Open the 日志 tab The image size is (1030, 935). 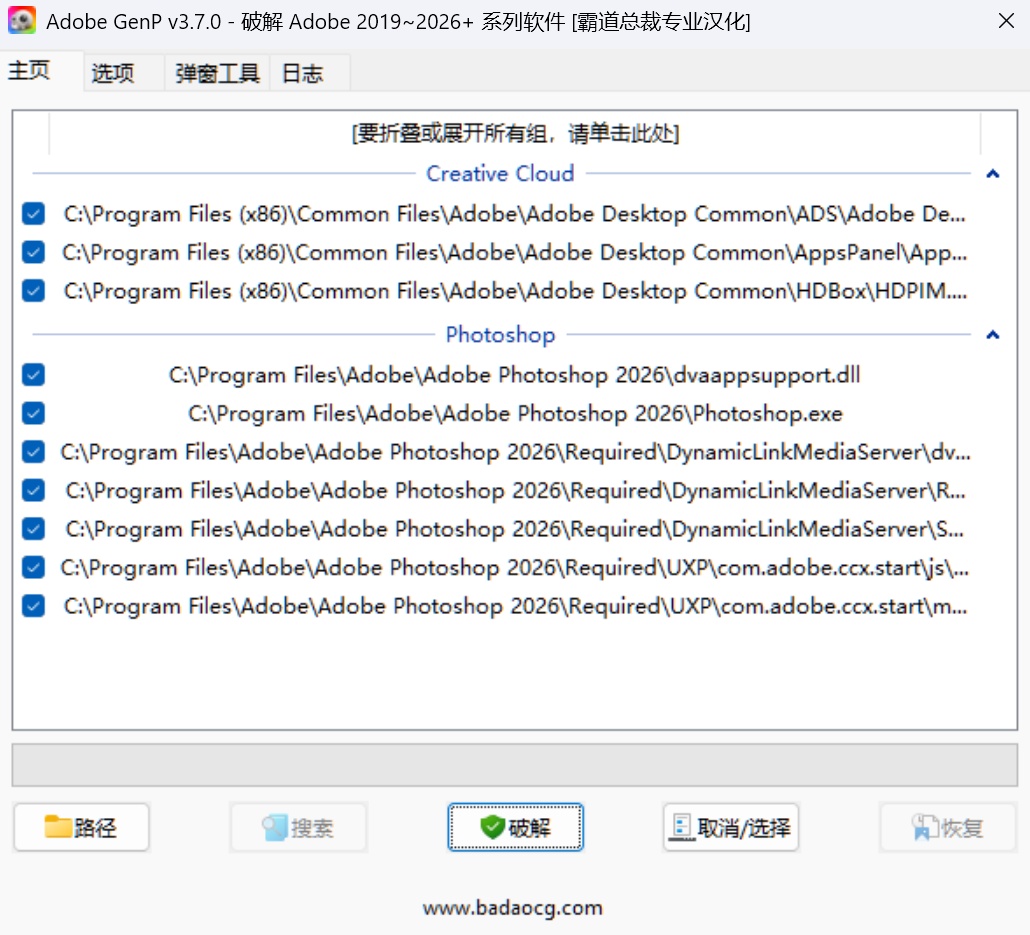tap(302, 74)
